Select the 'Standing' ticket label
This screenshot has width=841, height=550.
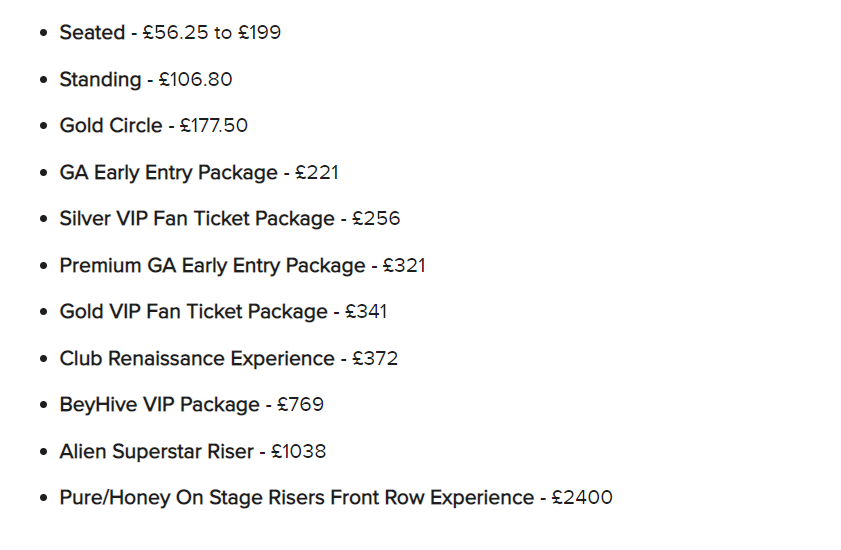[x=100, y=80]
